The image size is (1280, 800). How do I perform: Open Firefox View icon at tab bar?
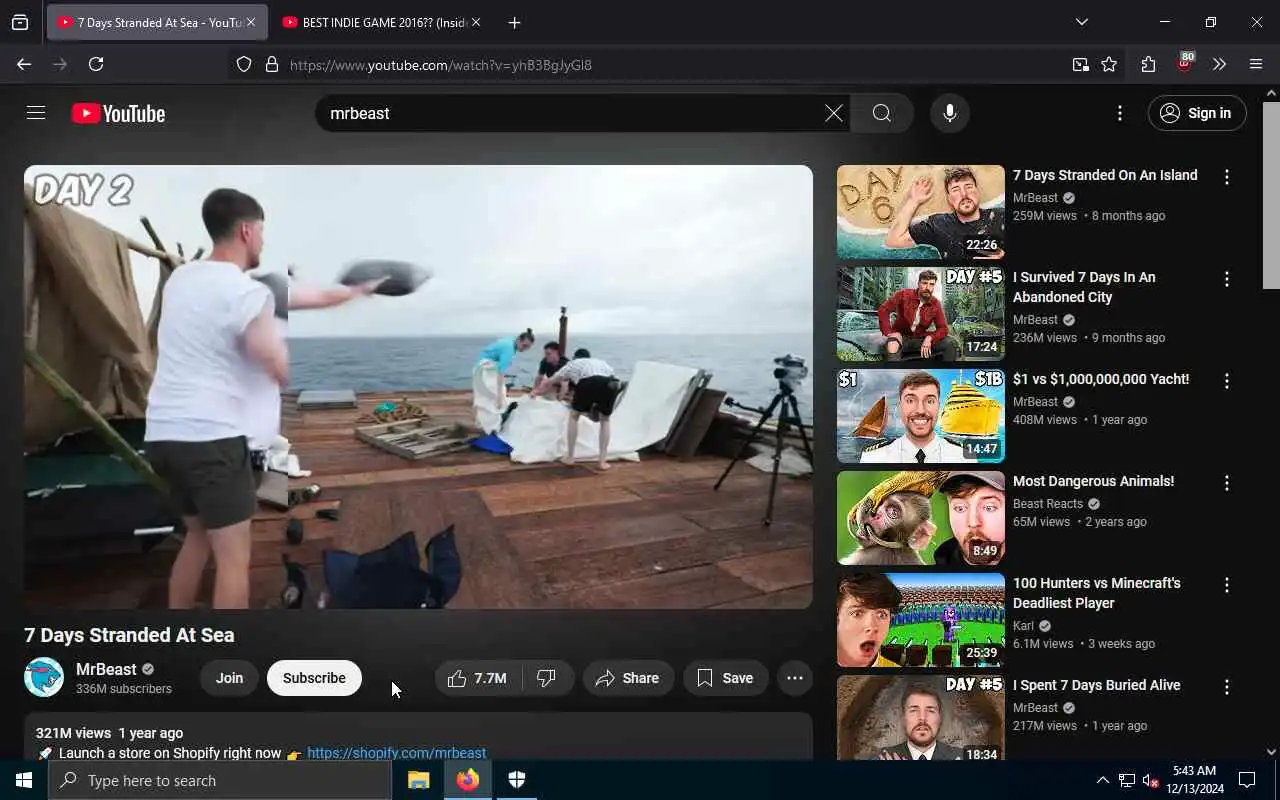(x=20, y=22)
